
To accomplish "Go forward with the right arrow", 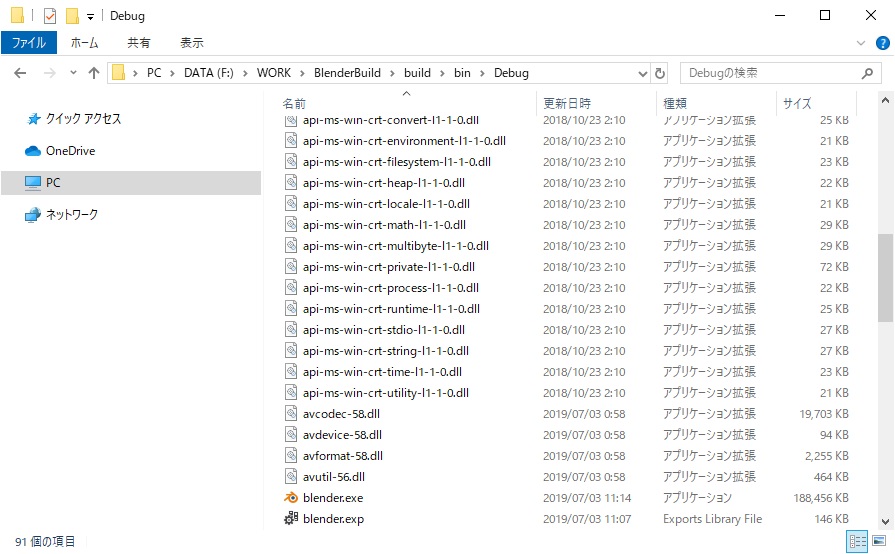I will (x=50, y=73).
